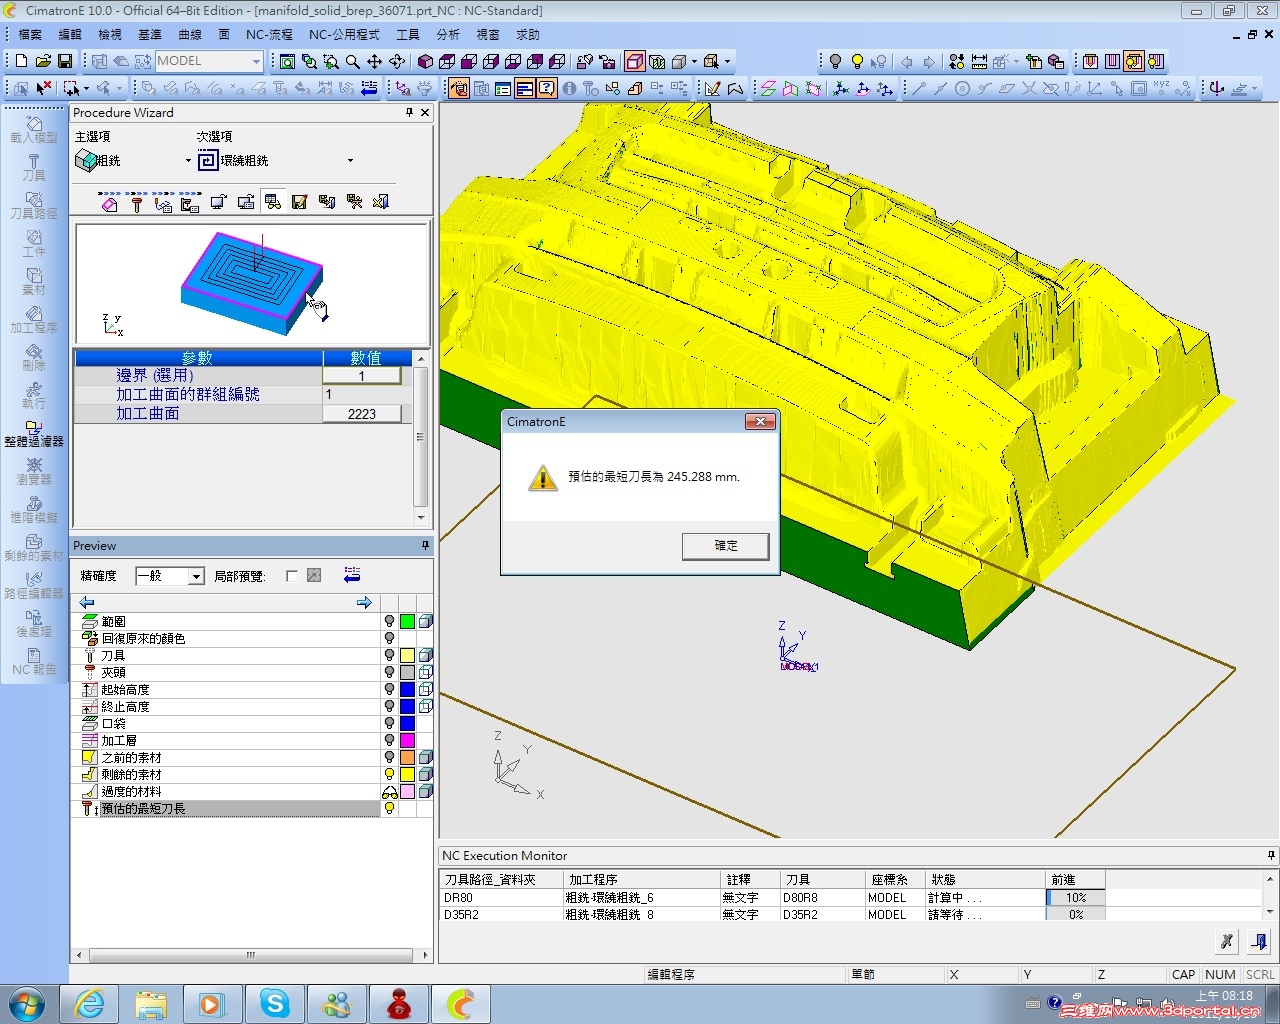Click the geometry eraser step icon in Procedure Wizard
The height and width of the screenshot is (1024, 1280).
pos(110,203)
